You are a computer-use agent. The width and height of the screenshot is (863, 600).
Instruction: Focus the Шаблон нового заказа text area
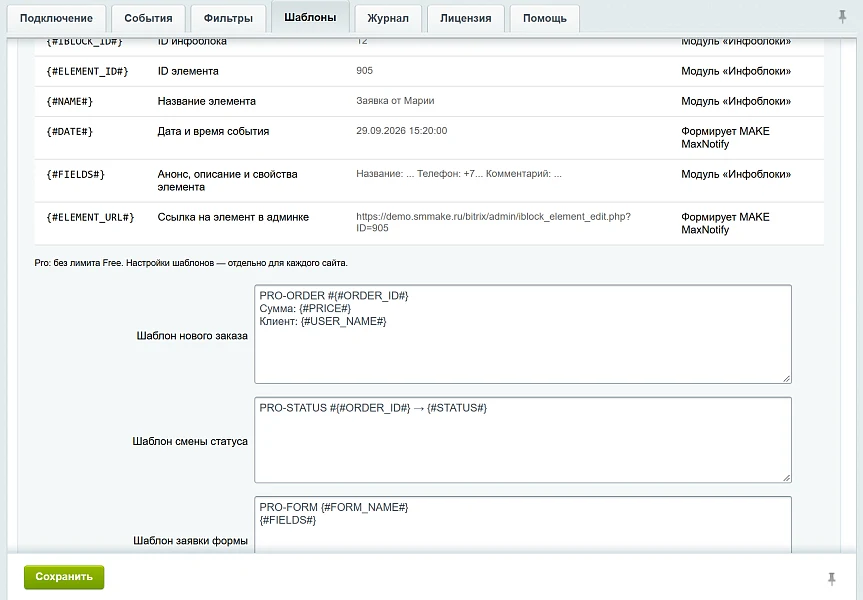point(523,334)
